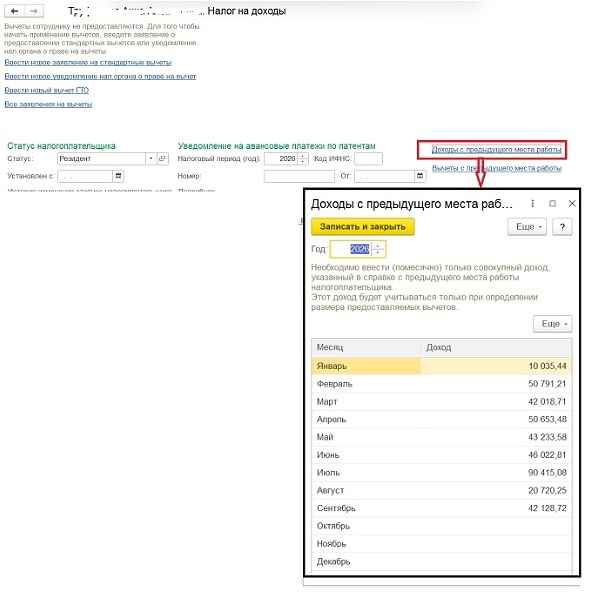
Task: Go back with the left arrow button
Action: pyautogui.click(x=14, y=11)
